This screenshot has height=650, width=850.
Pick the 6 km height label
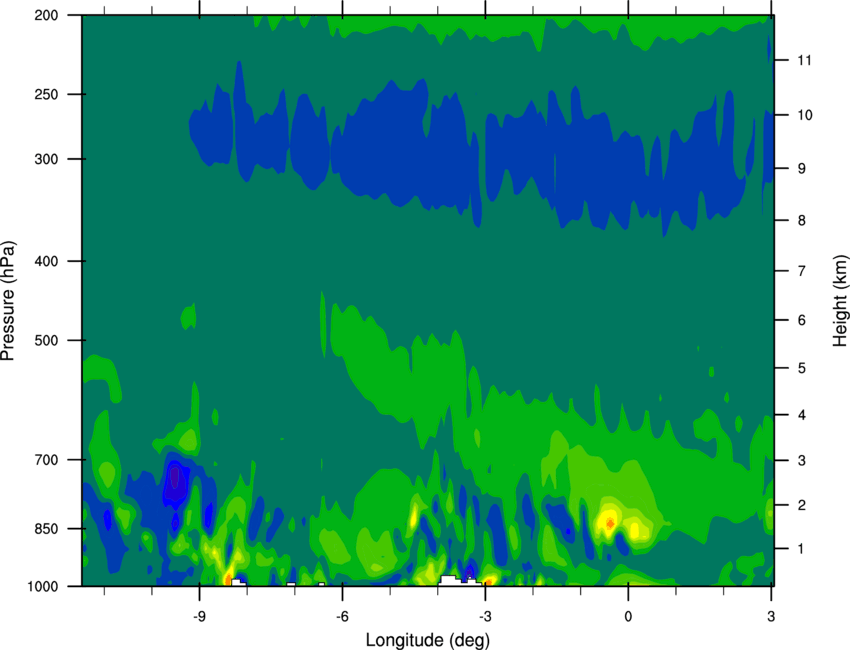[801, 320]
